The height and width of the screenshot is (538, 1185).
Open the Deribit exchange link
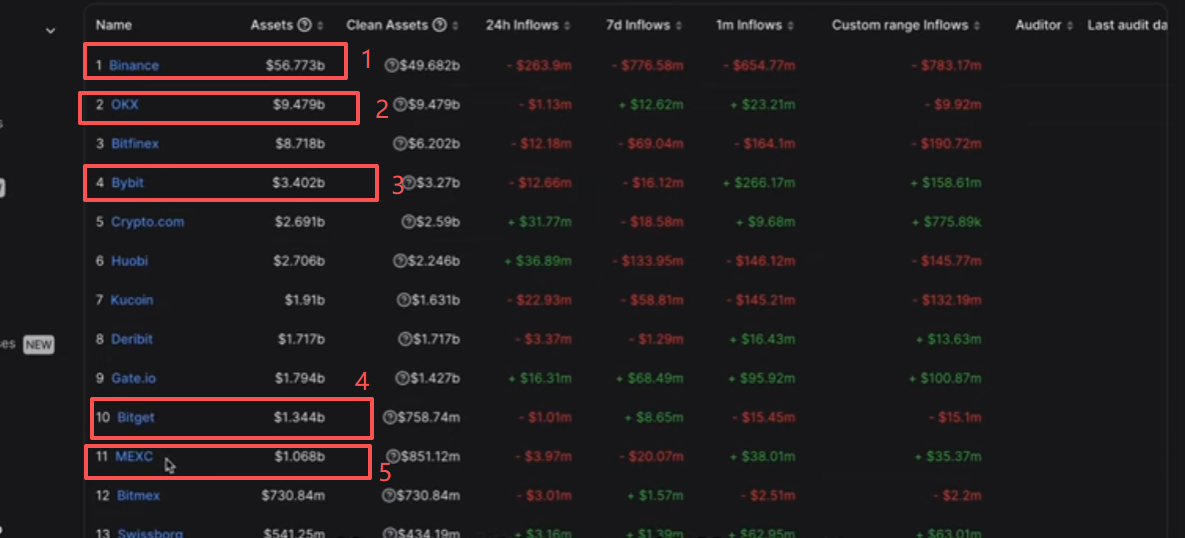(131, 339)
